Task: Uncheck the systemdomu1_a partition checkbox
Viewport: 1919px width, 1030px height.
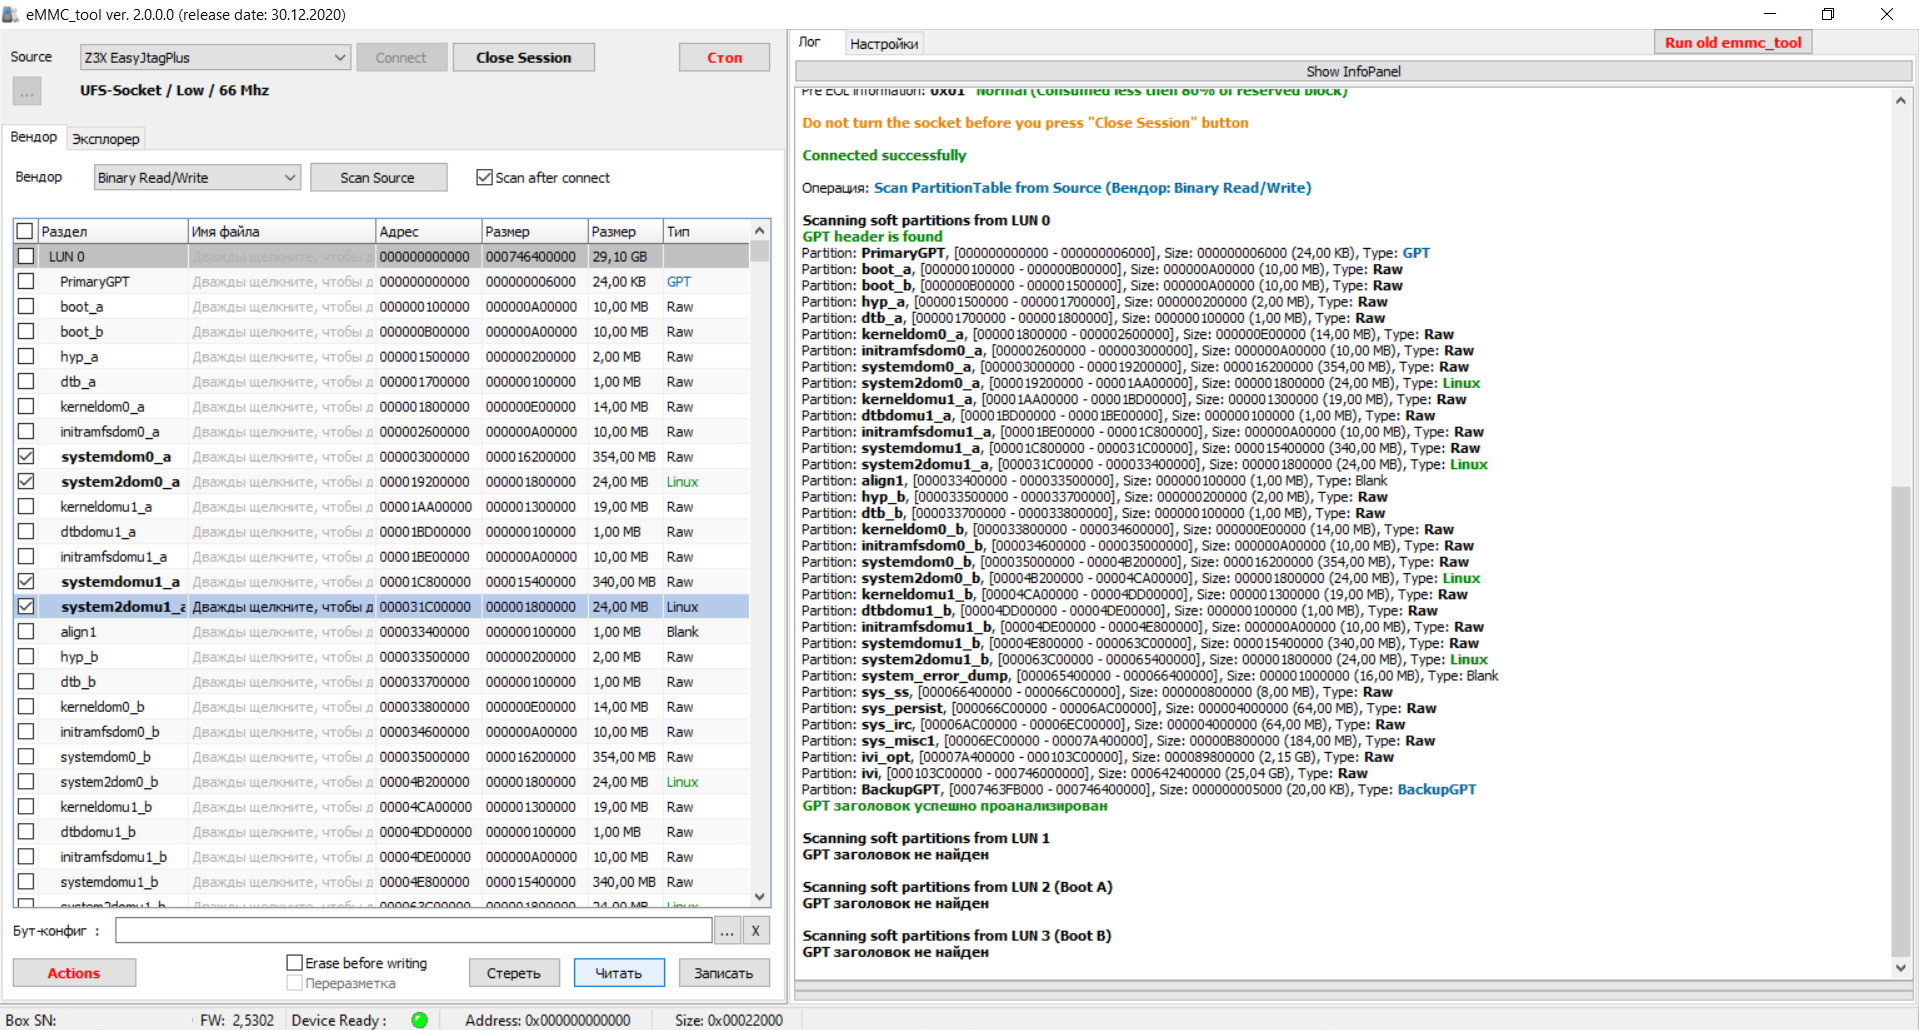Action: click(26, 581)
